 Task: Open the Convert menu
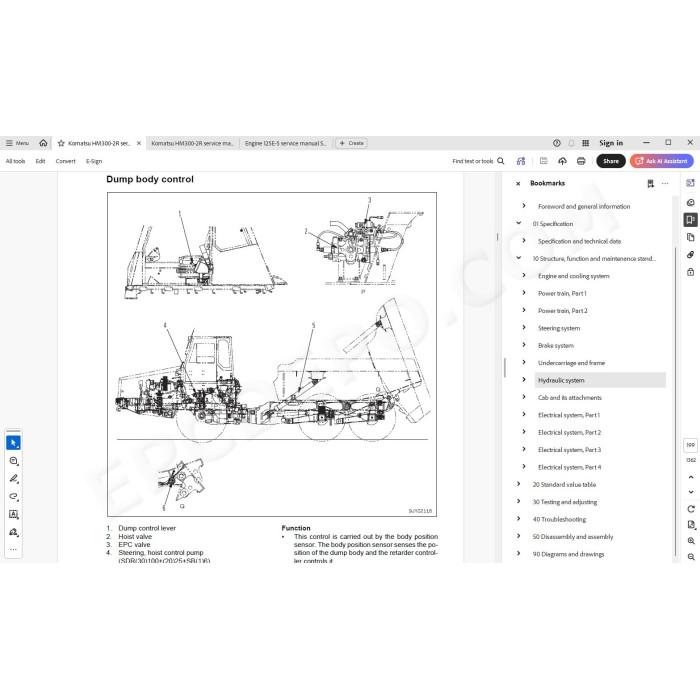click(x=66, y=161)
